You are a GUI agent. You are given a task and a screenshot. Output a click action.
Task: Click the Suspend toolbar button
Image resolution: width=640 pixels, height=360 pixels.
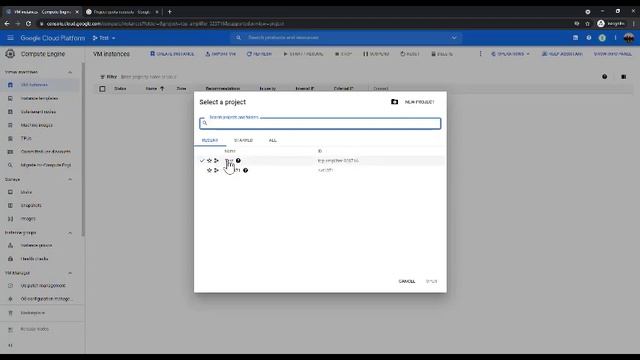(376, 54)
